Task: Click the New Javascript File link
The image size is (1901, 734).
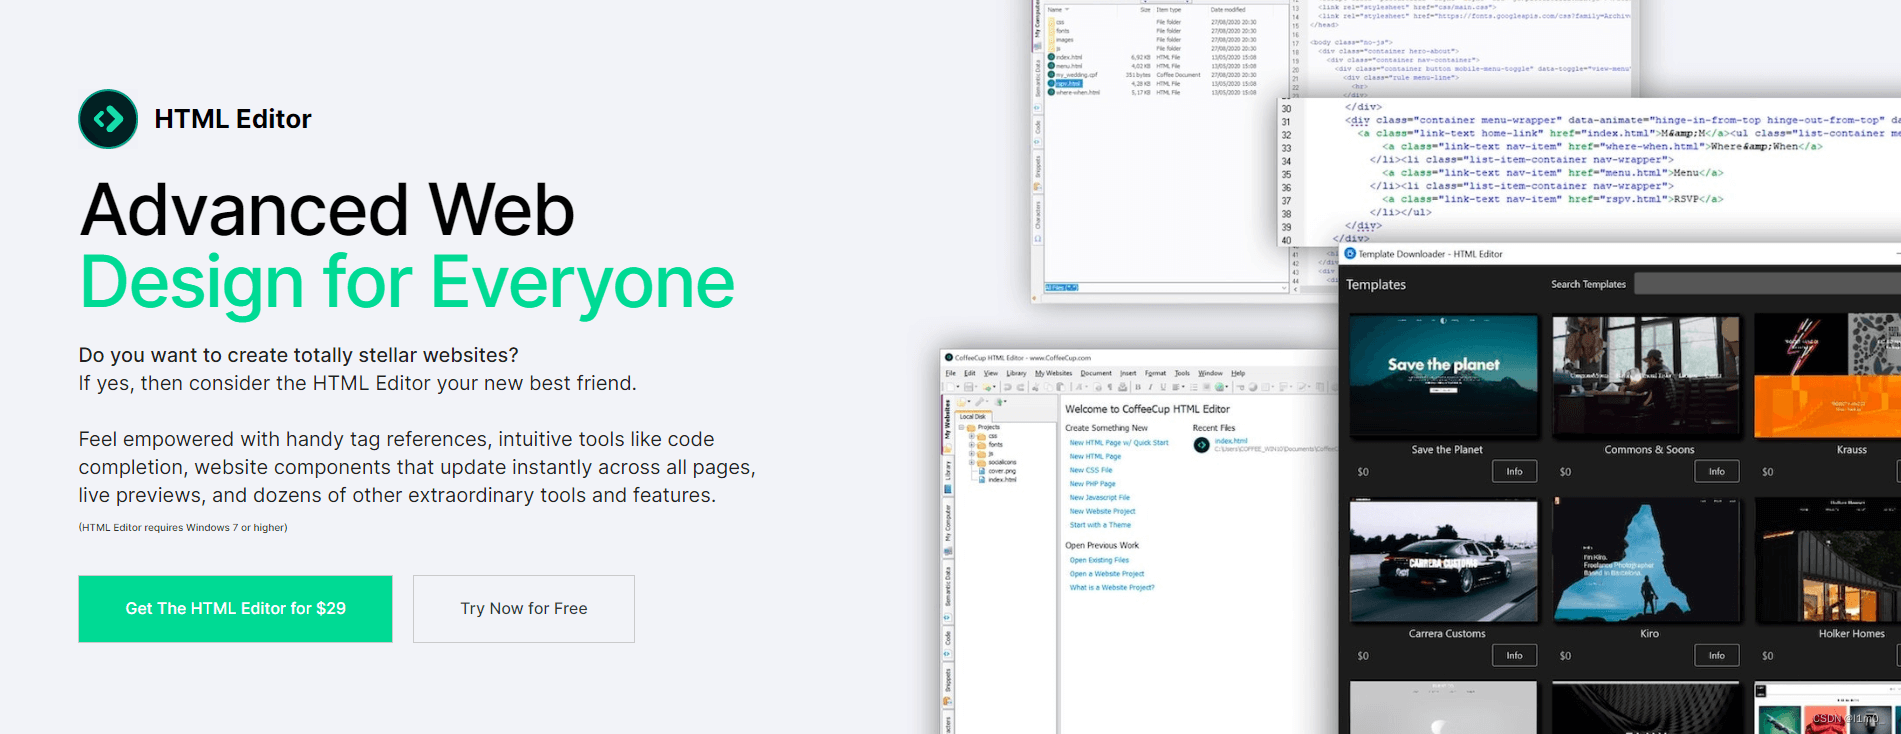Action: (x=1099, y=497)
